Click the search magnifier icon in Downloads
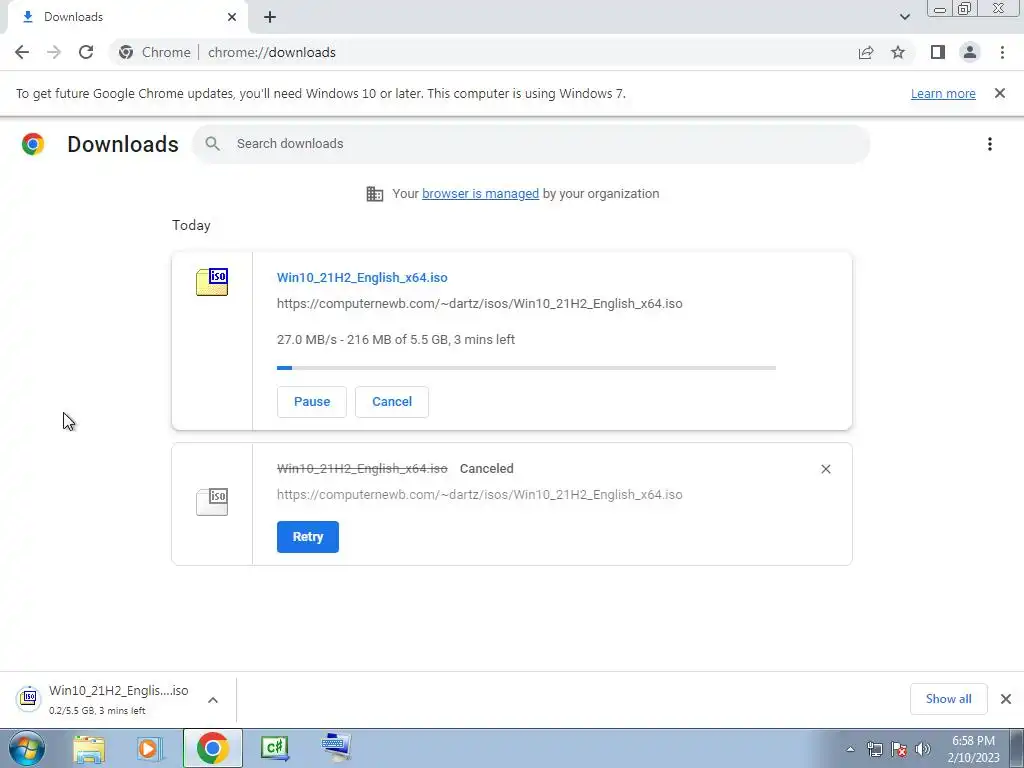The width and height of the screenshot is (1024, 768). (212, 144)
